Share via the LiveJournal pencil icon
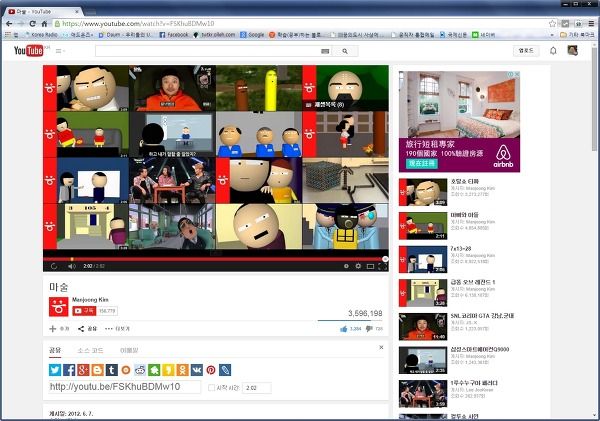The image size is (600, 421). tap(225, 370)
